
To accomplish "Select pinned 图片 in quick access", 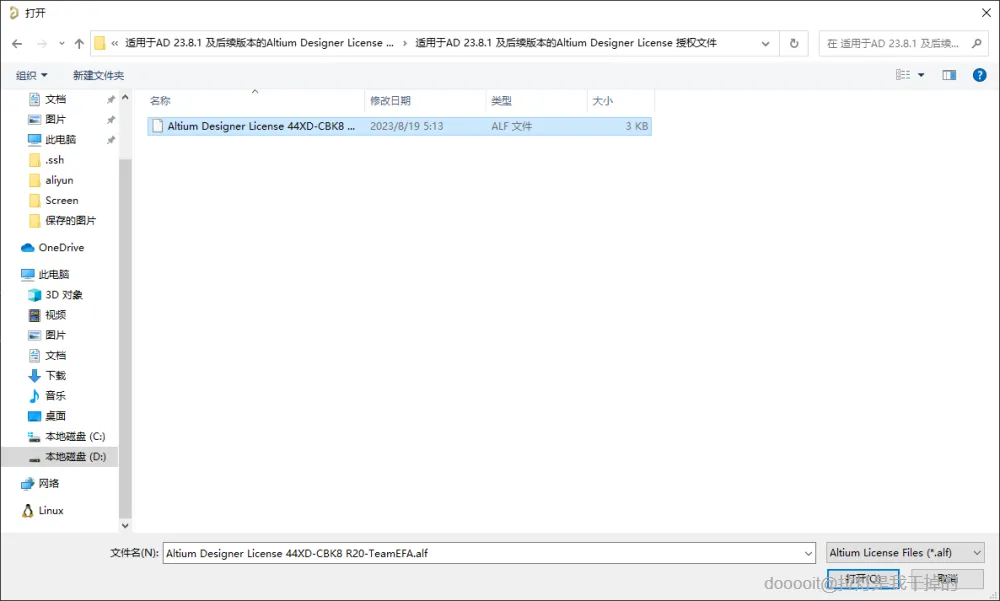I will 55,119.
